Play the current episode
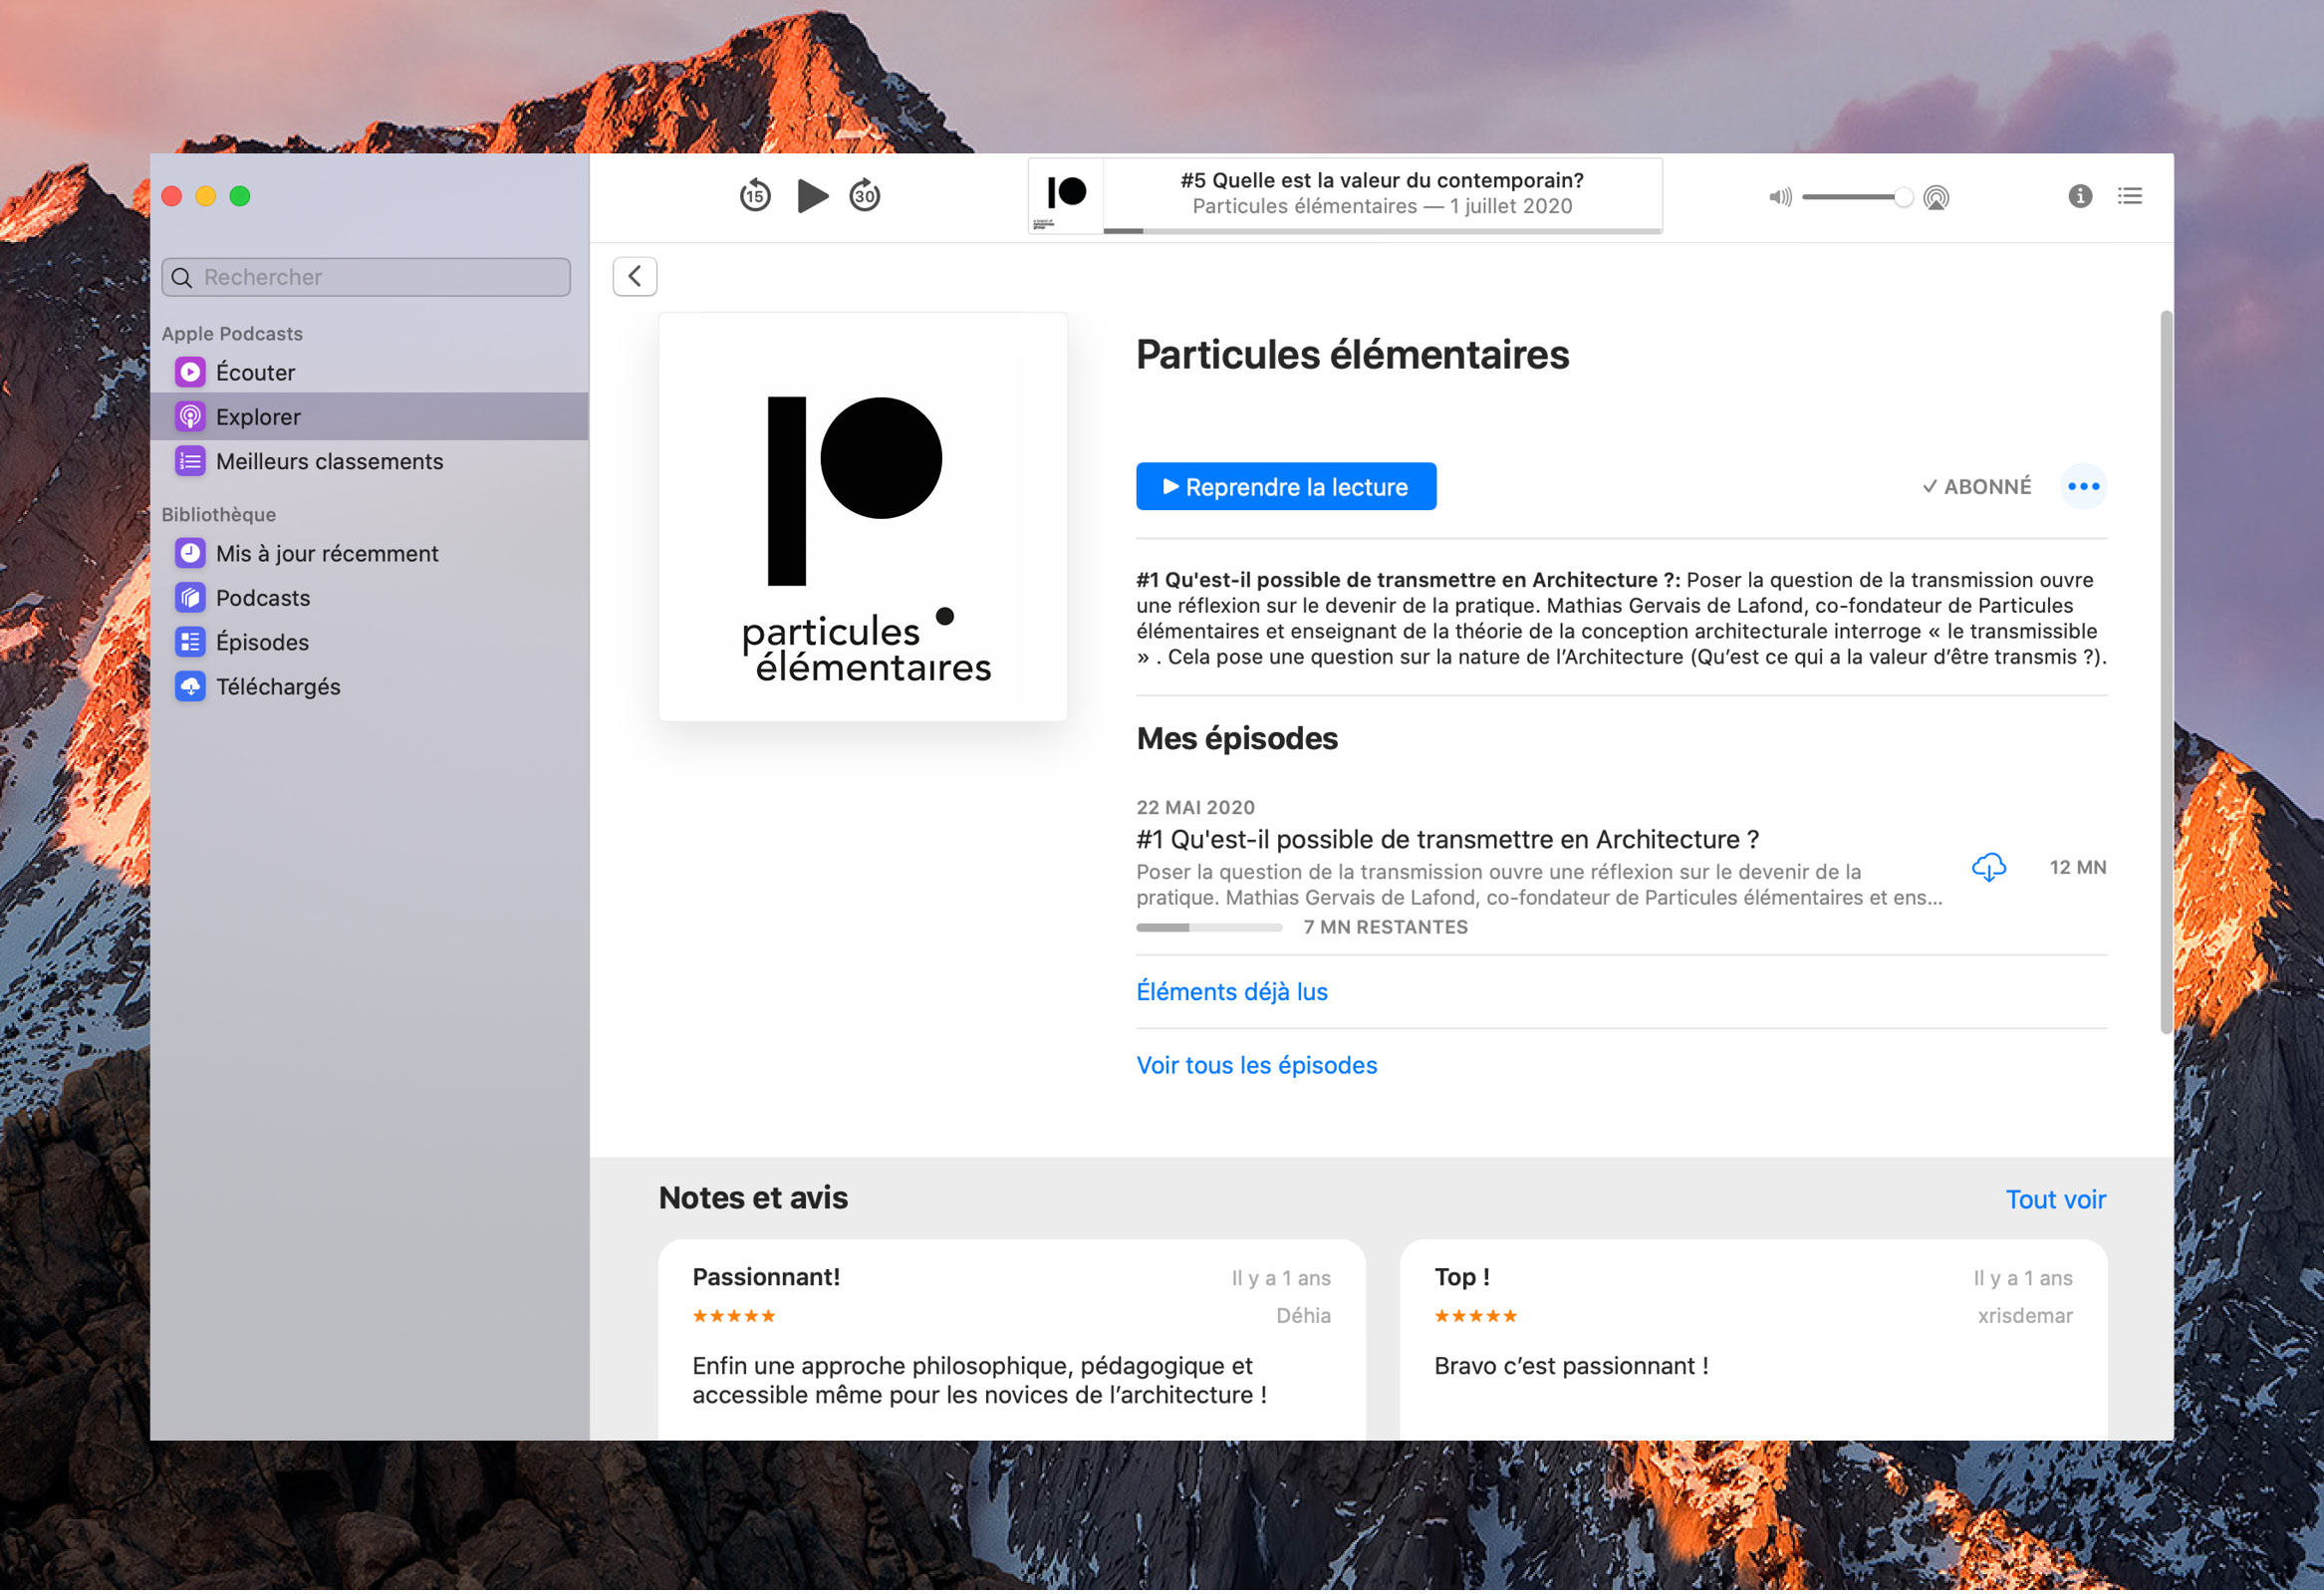This screenshot has height=1594, width=2324. 812,195
